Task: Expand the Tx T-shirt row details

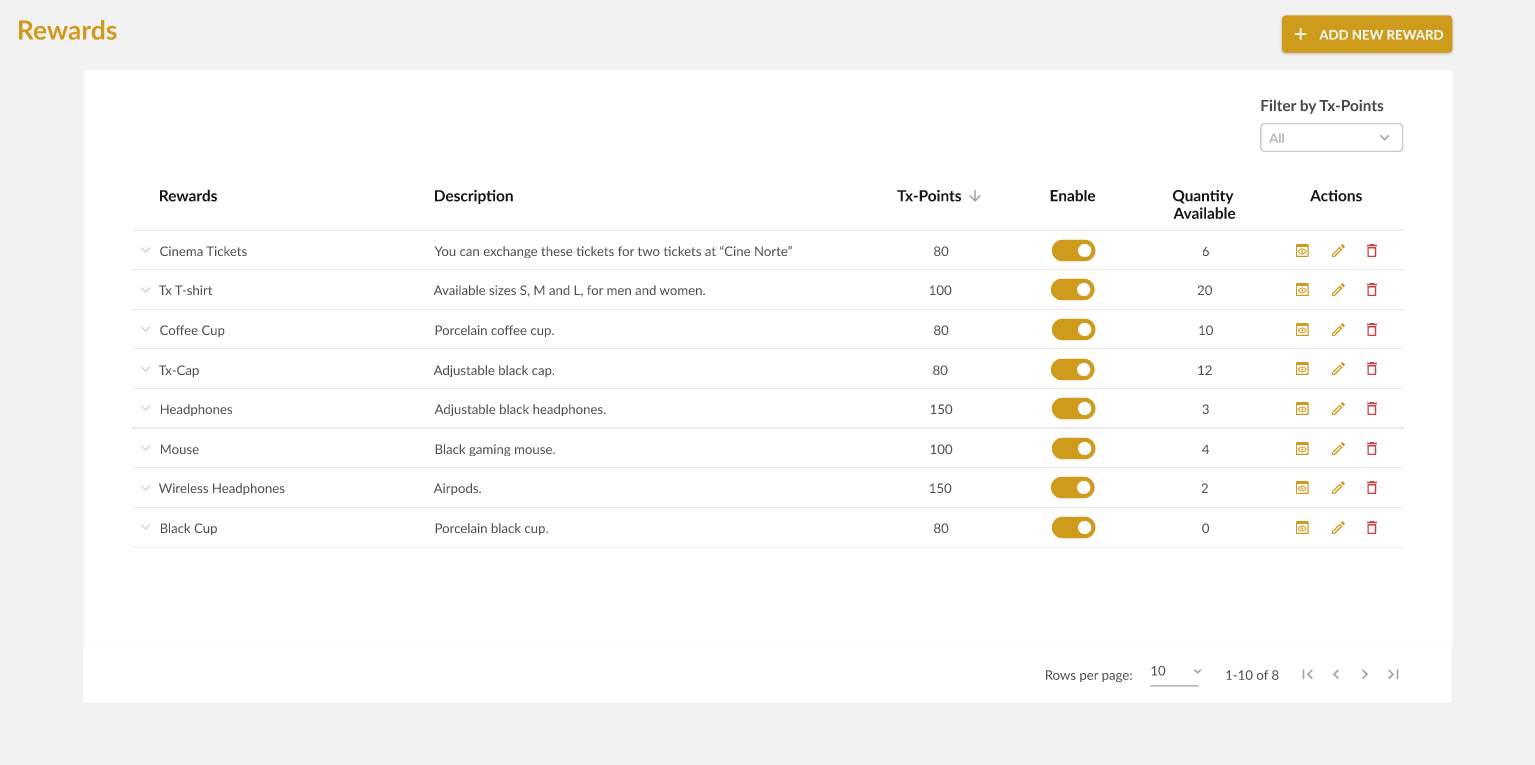Action: 145,290
